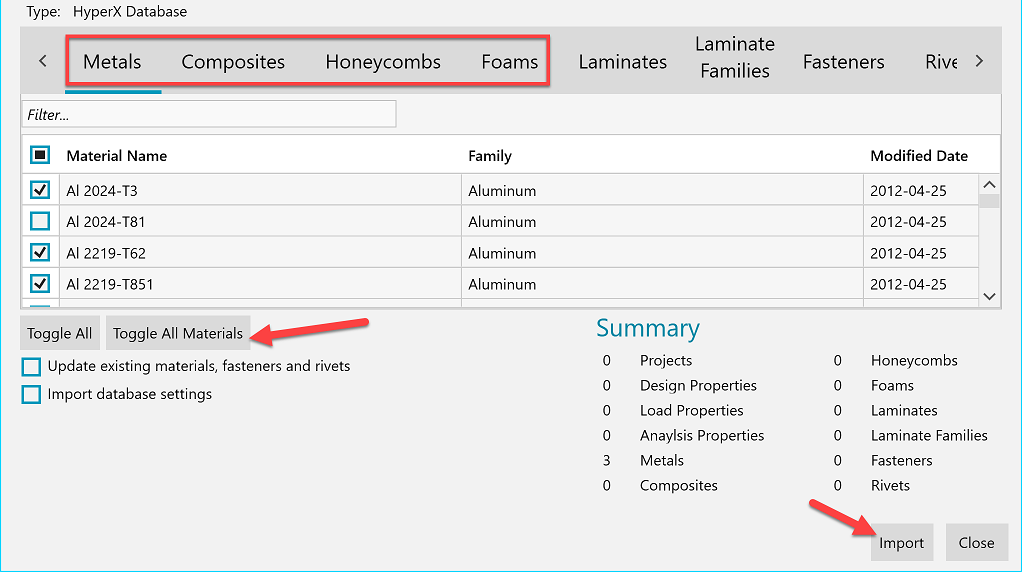Click the Toggle All Materials button
This screenshot has height=572, width=1022.
pyautogui.click(x=177, y=333)
